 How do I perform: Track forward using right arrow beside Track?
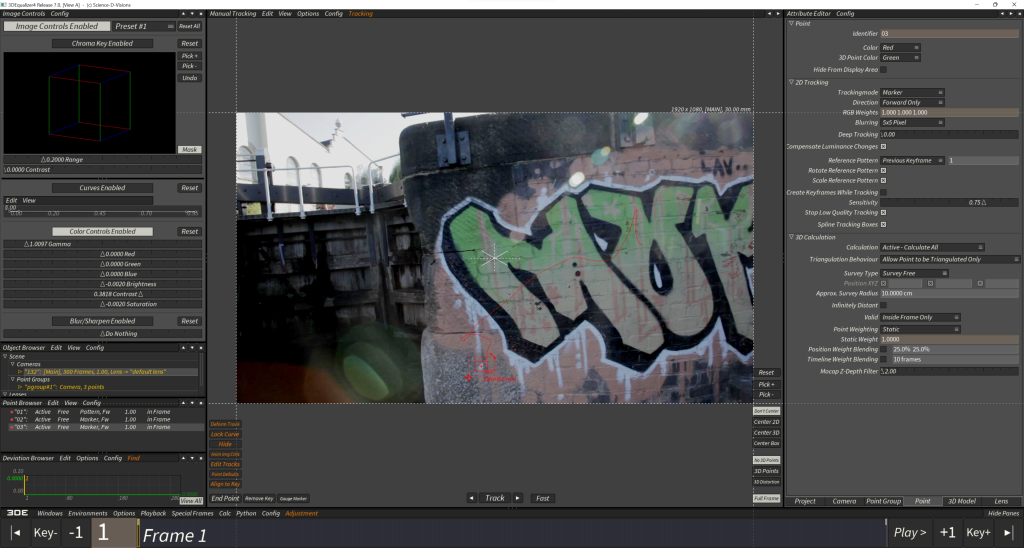pos(517,498)
